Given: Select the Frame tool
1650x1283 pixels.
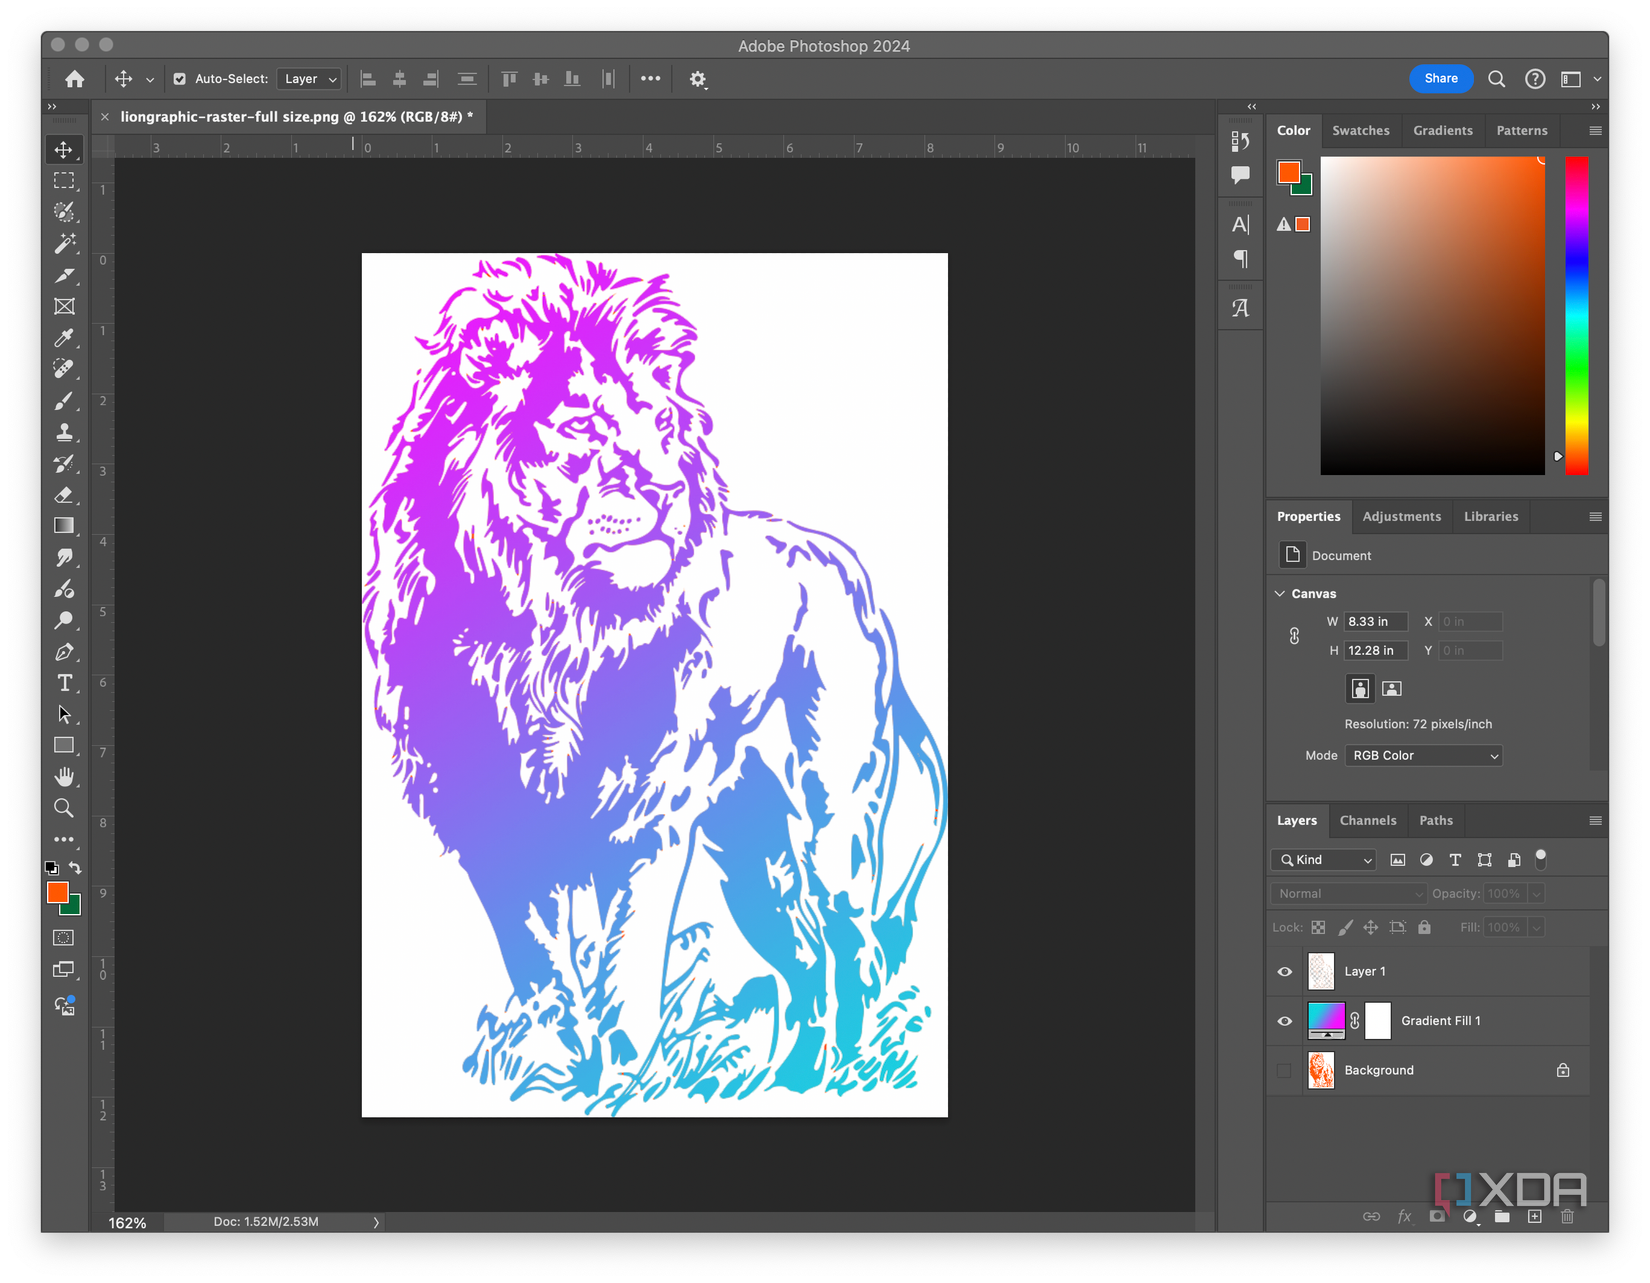Looking at the screenshot, I should (64, 307).
